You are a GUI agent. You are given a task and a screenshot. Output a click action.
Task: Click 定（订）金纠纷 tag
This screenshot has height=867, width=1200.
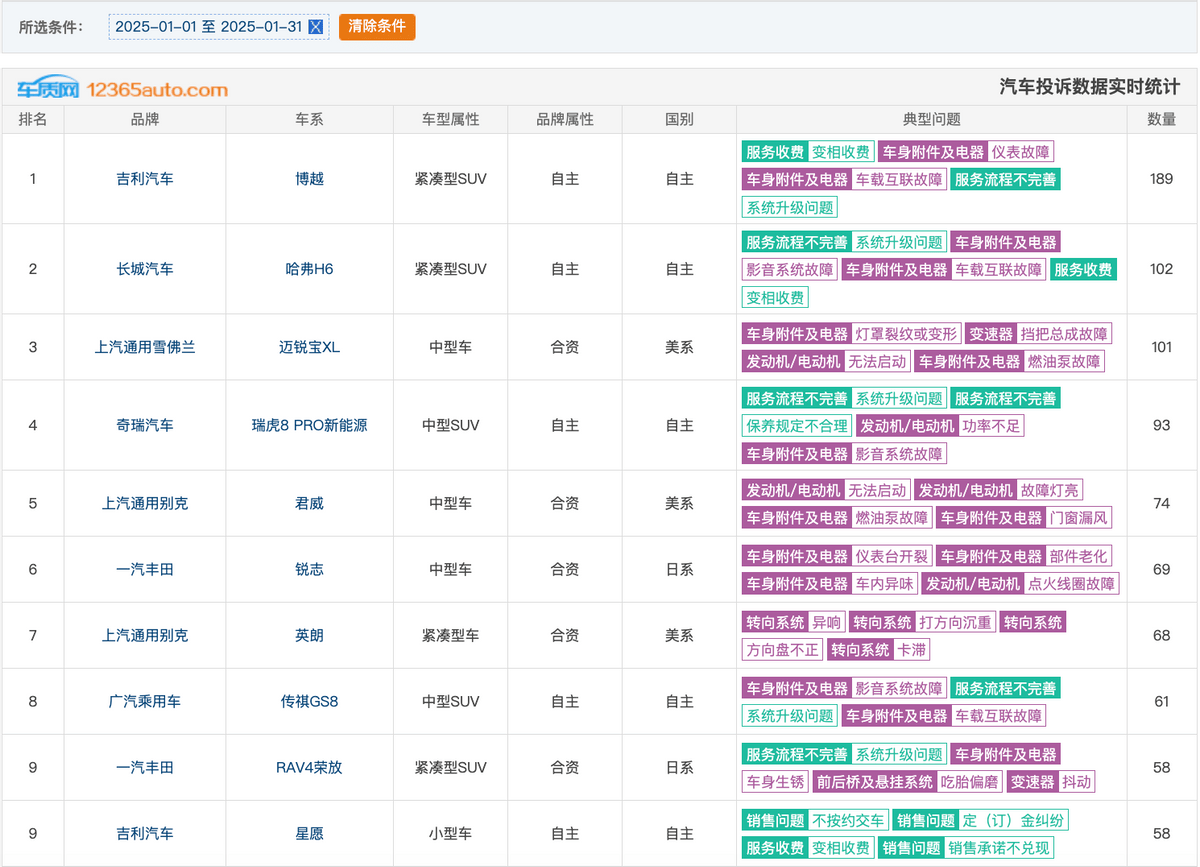[1014, 820]
